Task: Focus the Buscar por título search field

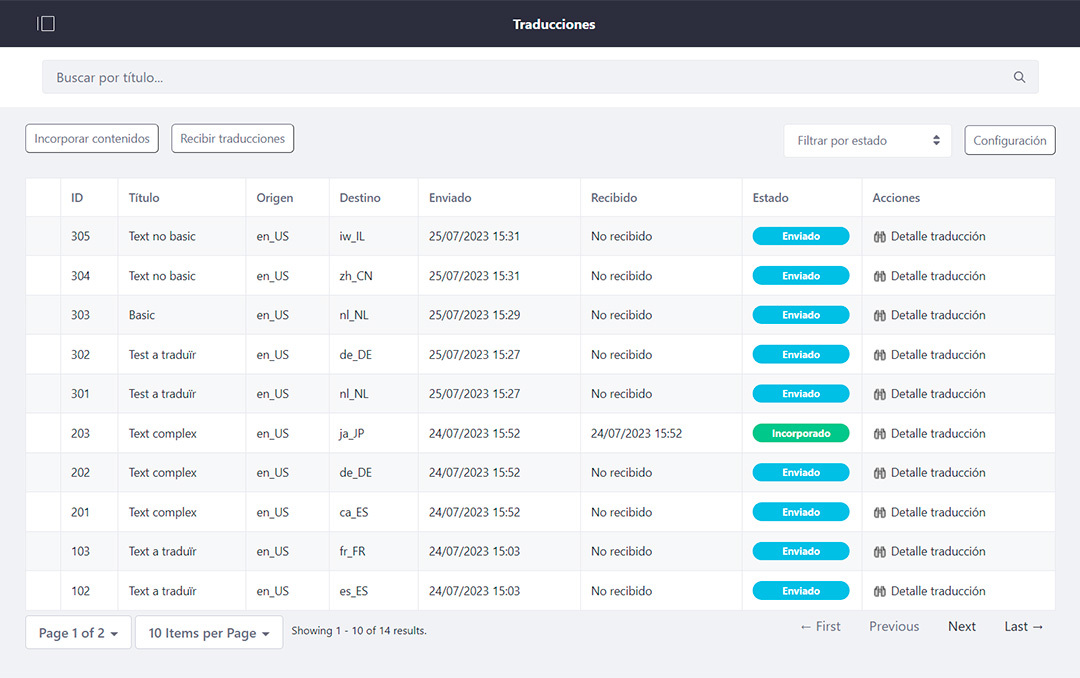Action: (540, 77)
